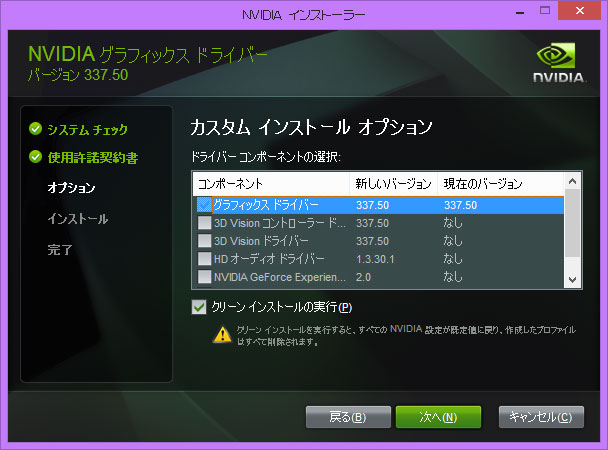This screenshot has width=608, height=450.
Task: Click the NVIDIA logo icon
Action: pyautogui.click(x=558, y=63)
